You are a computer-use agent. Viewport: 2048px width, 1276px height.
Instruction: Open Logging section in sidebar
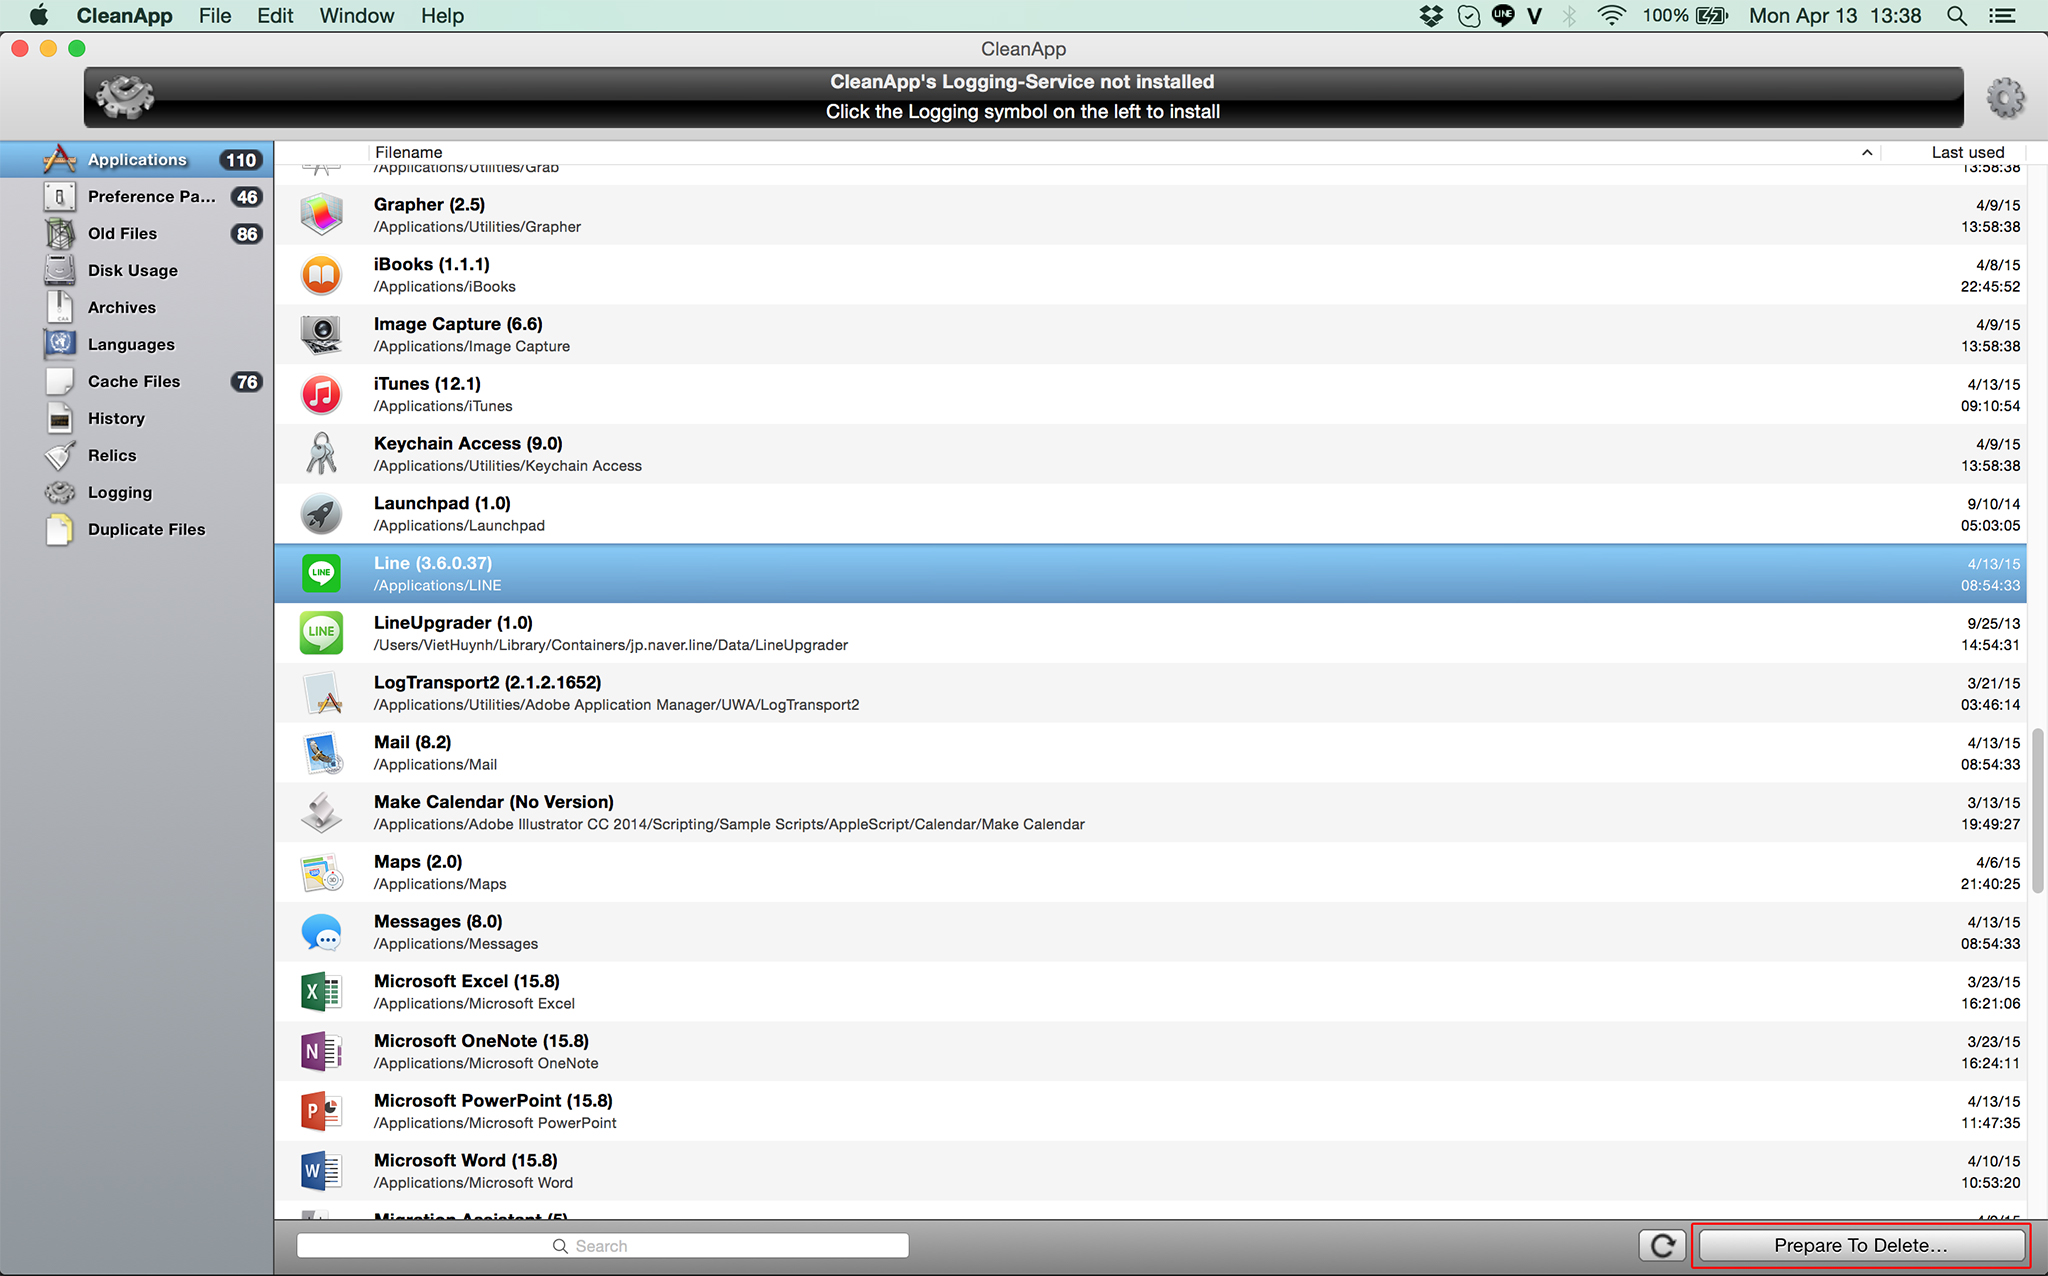(x=137, y=493)
